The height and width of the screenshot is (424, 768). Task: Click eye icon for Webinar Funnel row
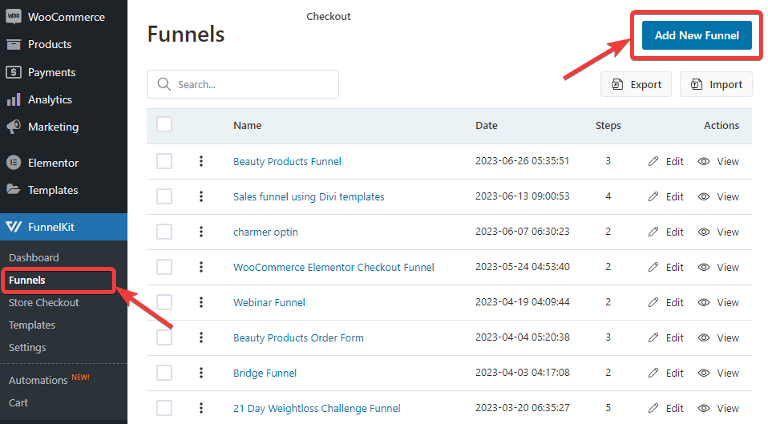[704, 302]
